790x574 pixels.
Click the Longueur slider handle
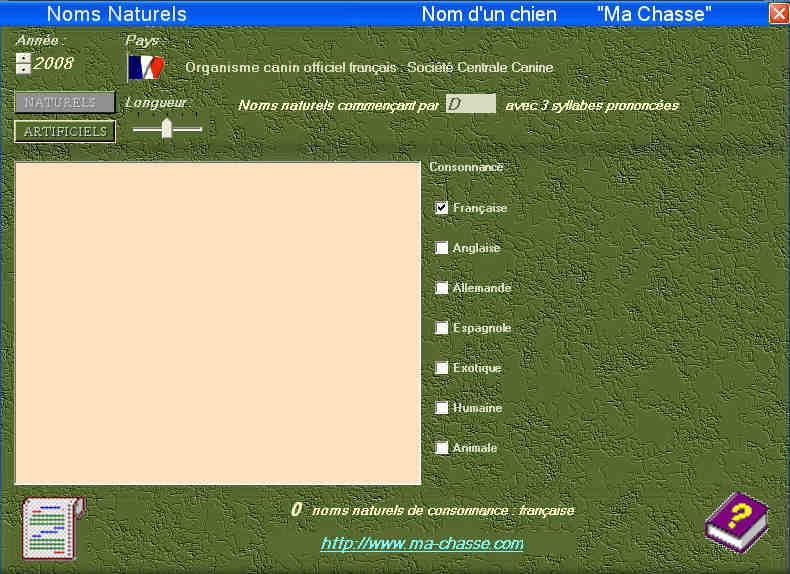coord(167,127)
